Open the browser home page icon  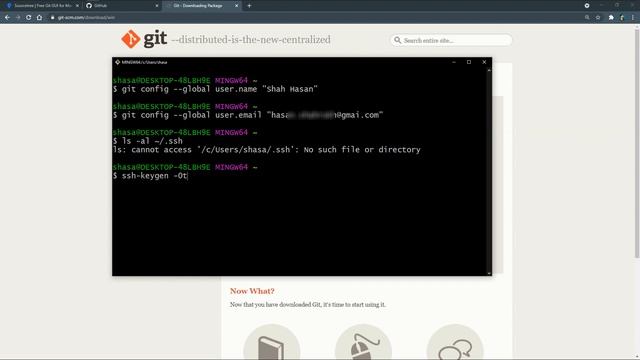coord(39,18)
